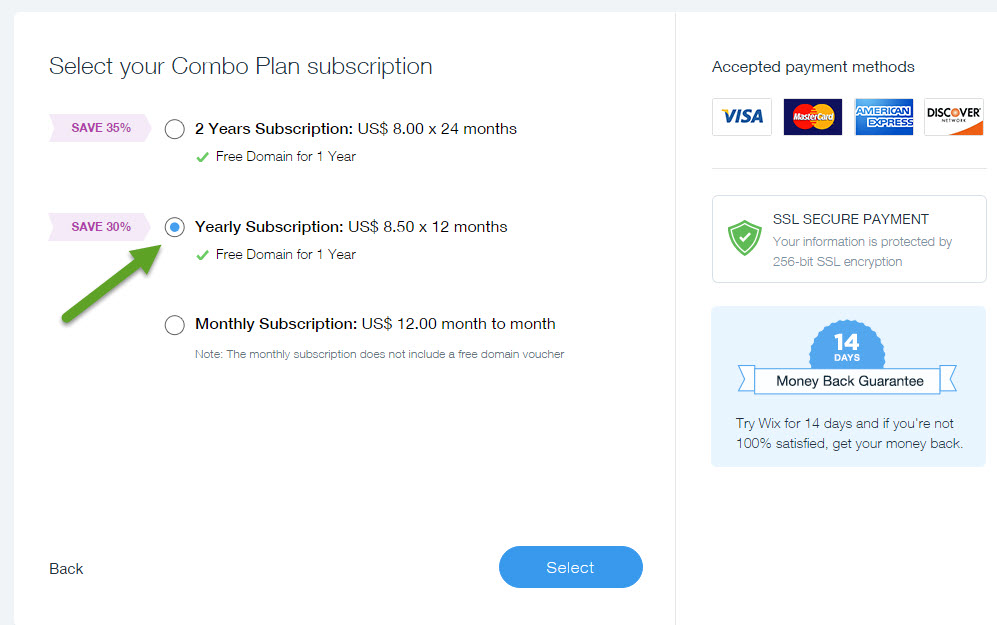The image size is (997, 625).
Task: Click the Visa card logo
Action: coord(741,117)
